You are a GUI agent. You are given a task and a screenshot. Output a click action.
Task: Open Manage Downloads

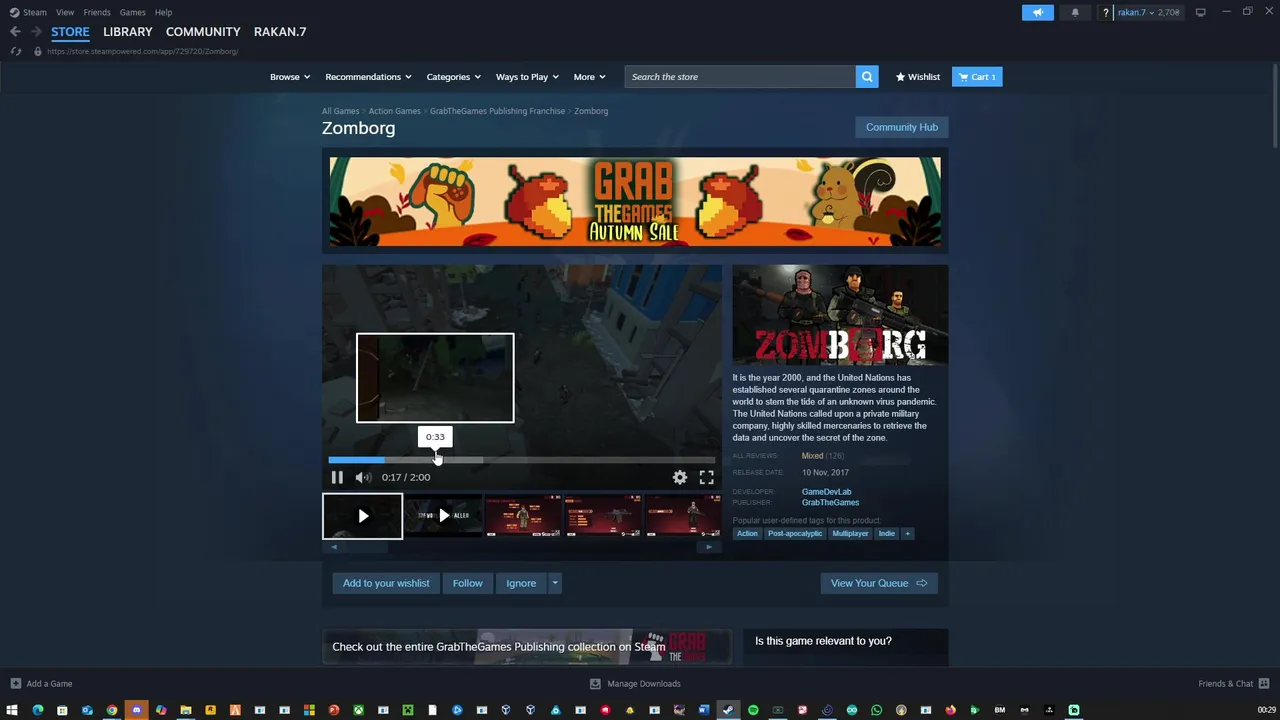tap(635, 684)
